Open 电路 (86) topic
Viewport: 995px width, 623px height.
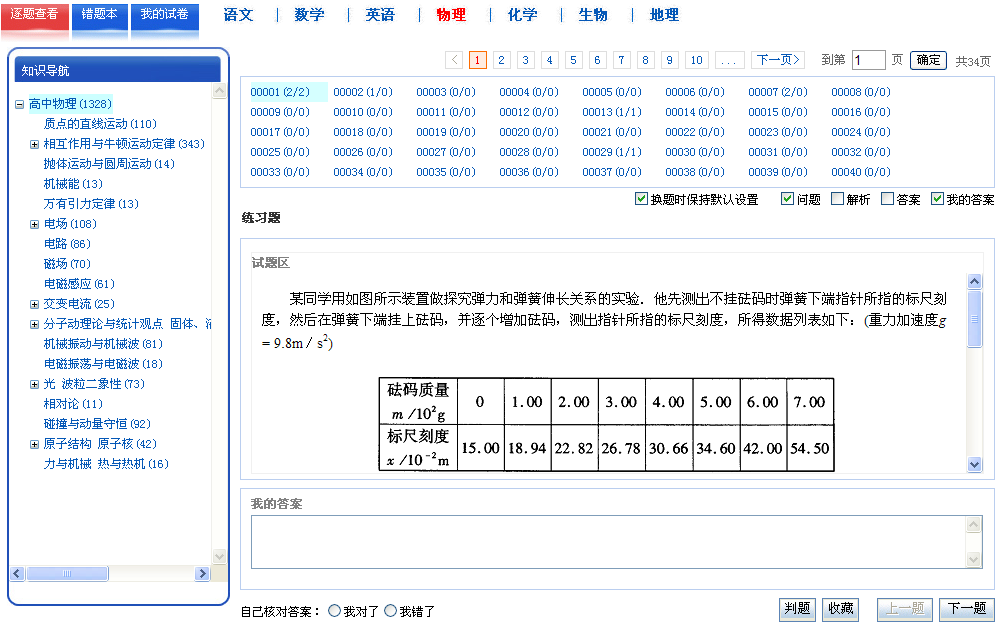tap(67, 244)
